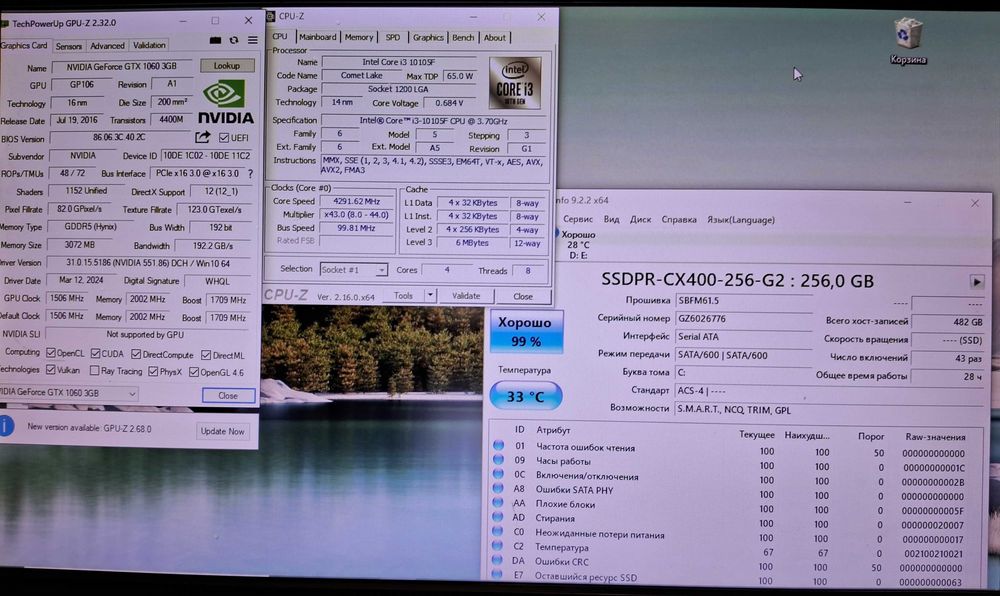The image size is (1000, 596).
Task: Toggle the DirectML checkbox
Action: pos(206,355)
